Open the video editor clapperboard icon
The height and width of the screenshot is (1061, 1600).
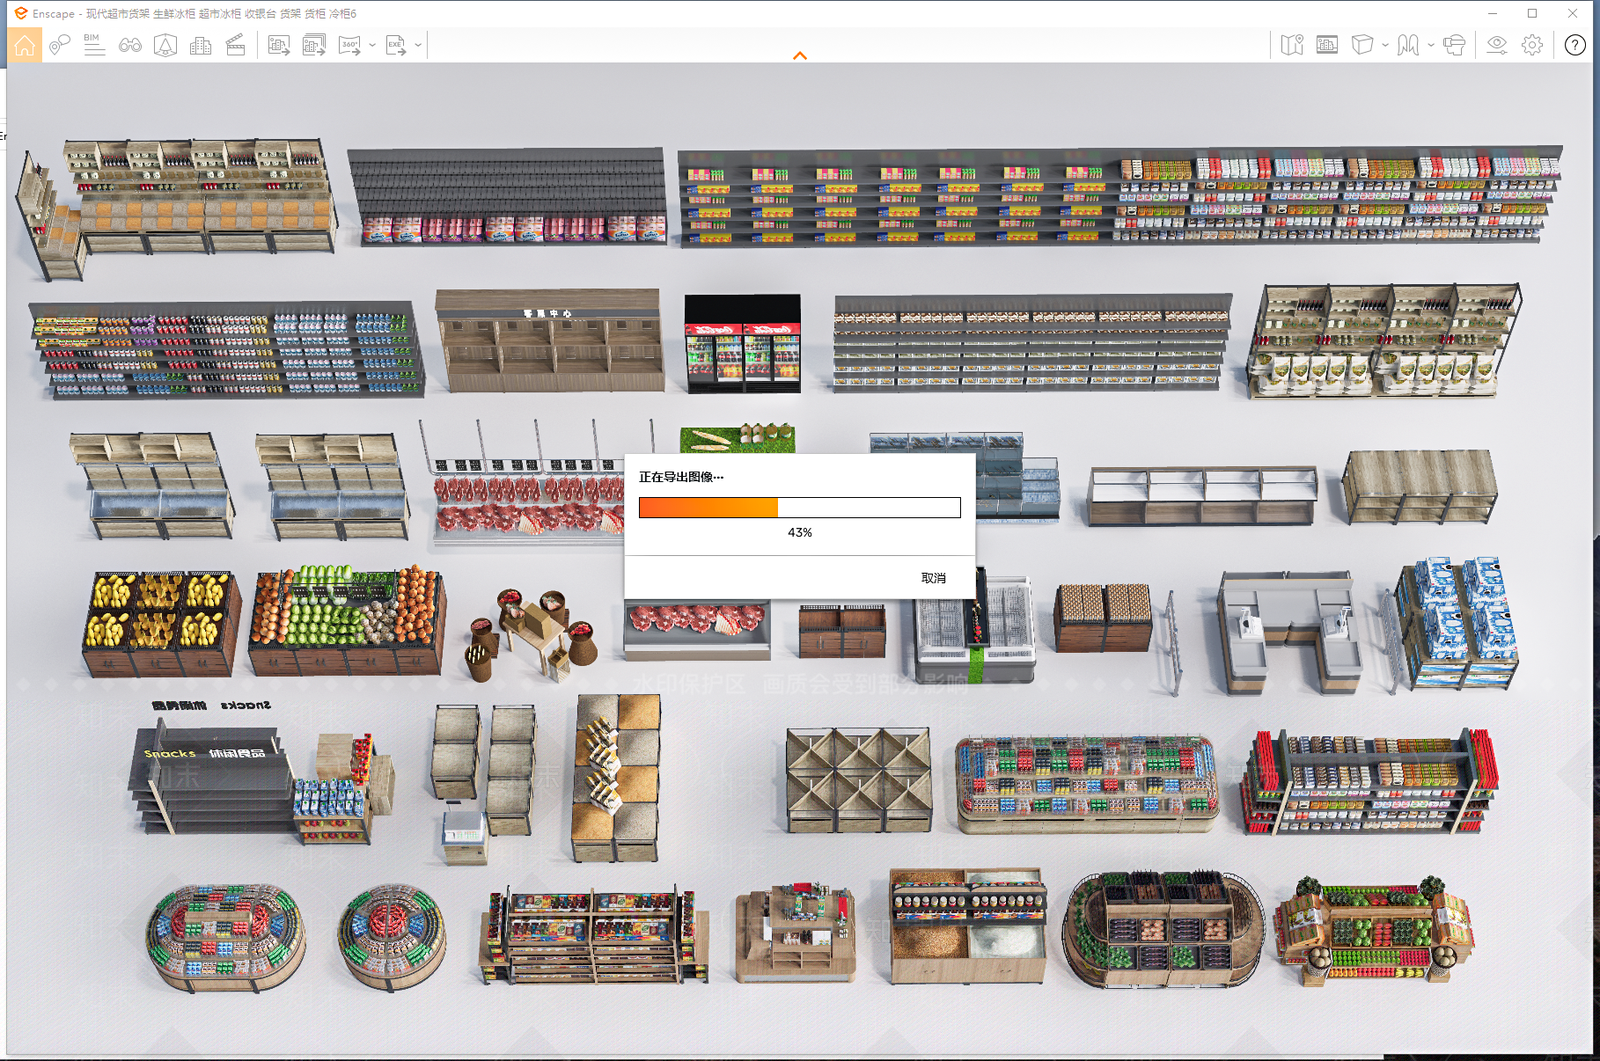[236, 45]
